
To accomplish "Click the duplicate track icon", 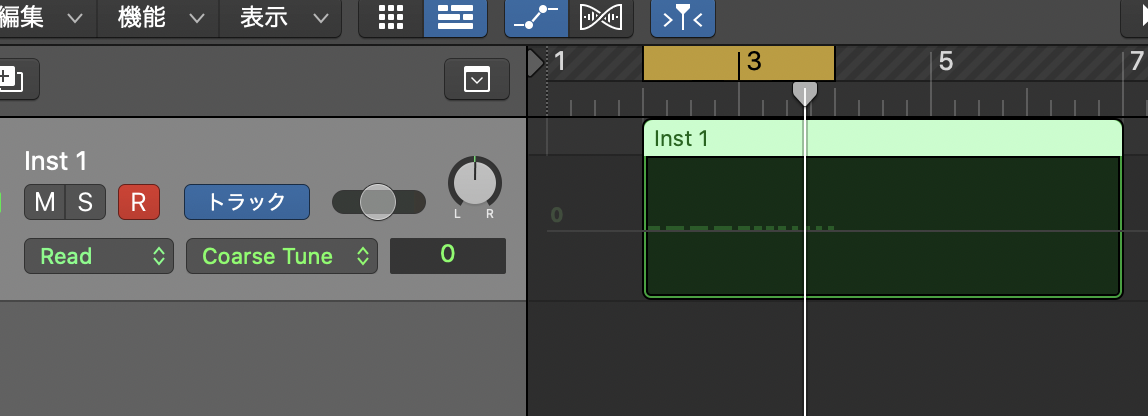I will [14, 79].
